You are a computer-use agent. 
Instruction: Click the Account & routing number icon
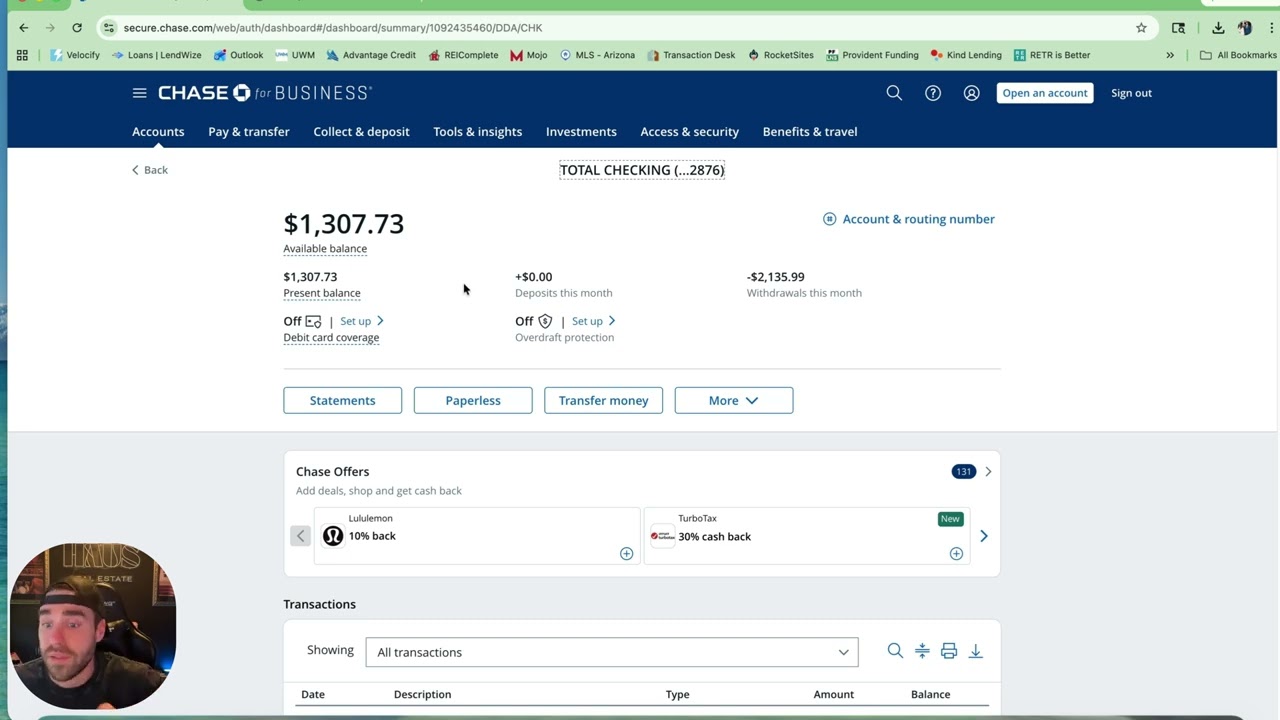coord(829,219)
